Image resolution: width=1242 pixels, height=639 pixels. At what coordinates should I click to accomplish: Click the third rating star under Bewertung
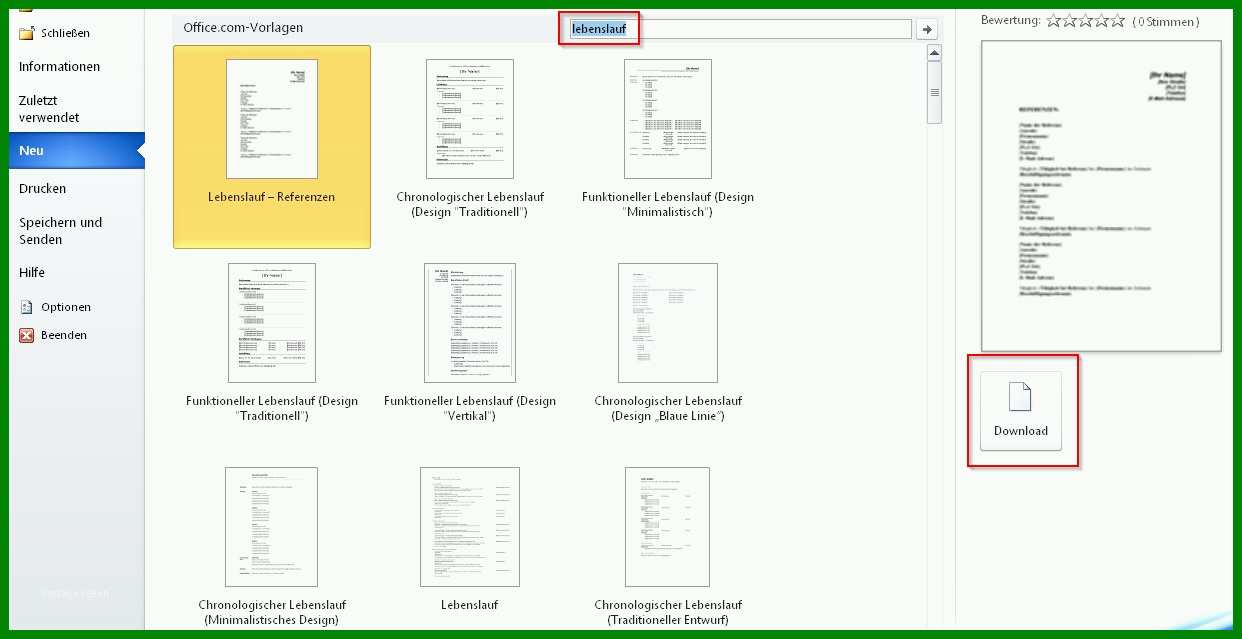click(x=1085, y=20)
